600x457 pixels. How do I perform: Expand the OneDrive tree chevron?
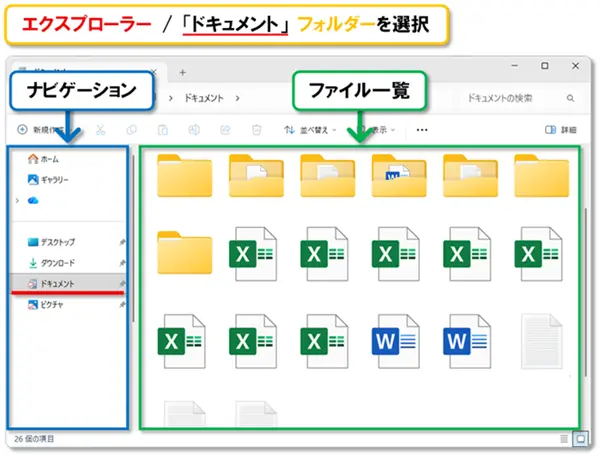point(17,201)
